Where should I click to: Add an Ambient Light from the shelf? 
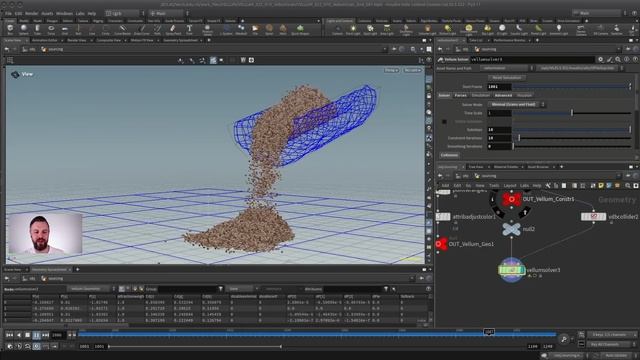(x=559, y=29)
